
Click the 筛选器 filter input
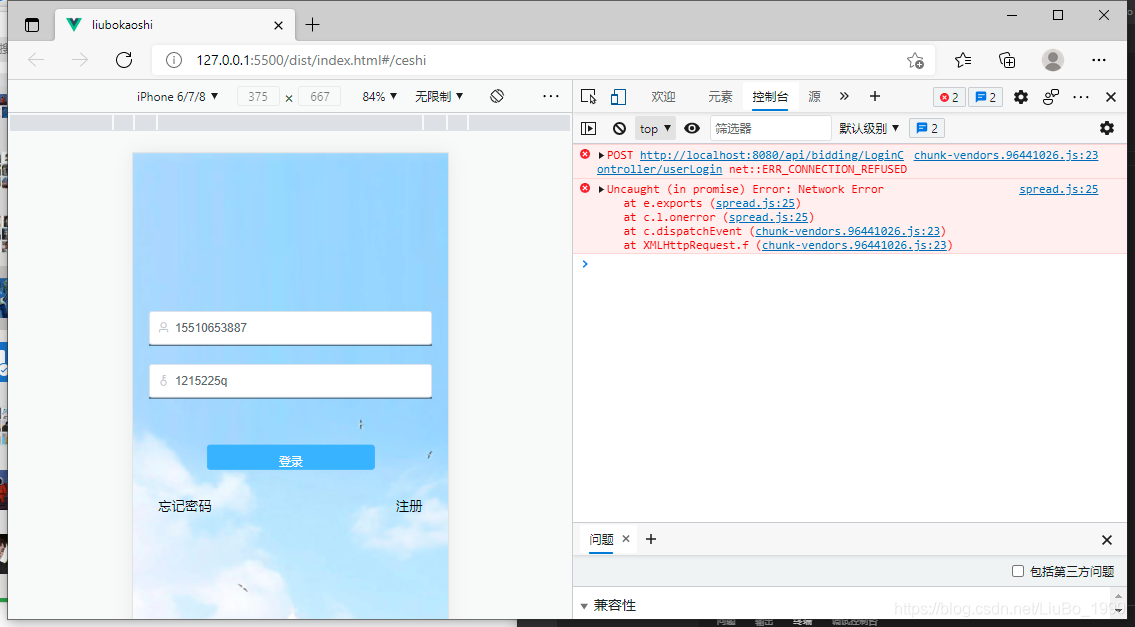(770, 128)
